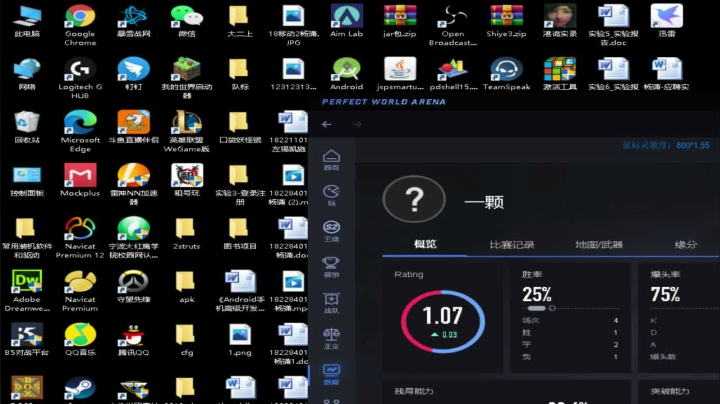Launch 迅雷 Xunlei from the desktop
The width and height of the screenshot is (720, 404).
pyautogui.click(x=666, y=21)
